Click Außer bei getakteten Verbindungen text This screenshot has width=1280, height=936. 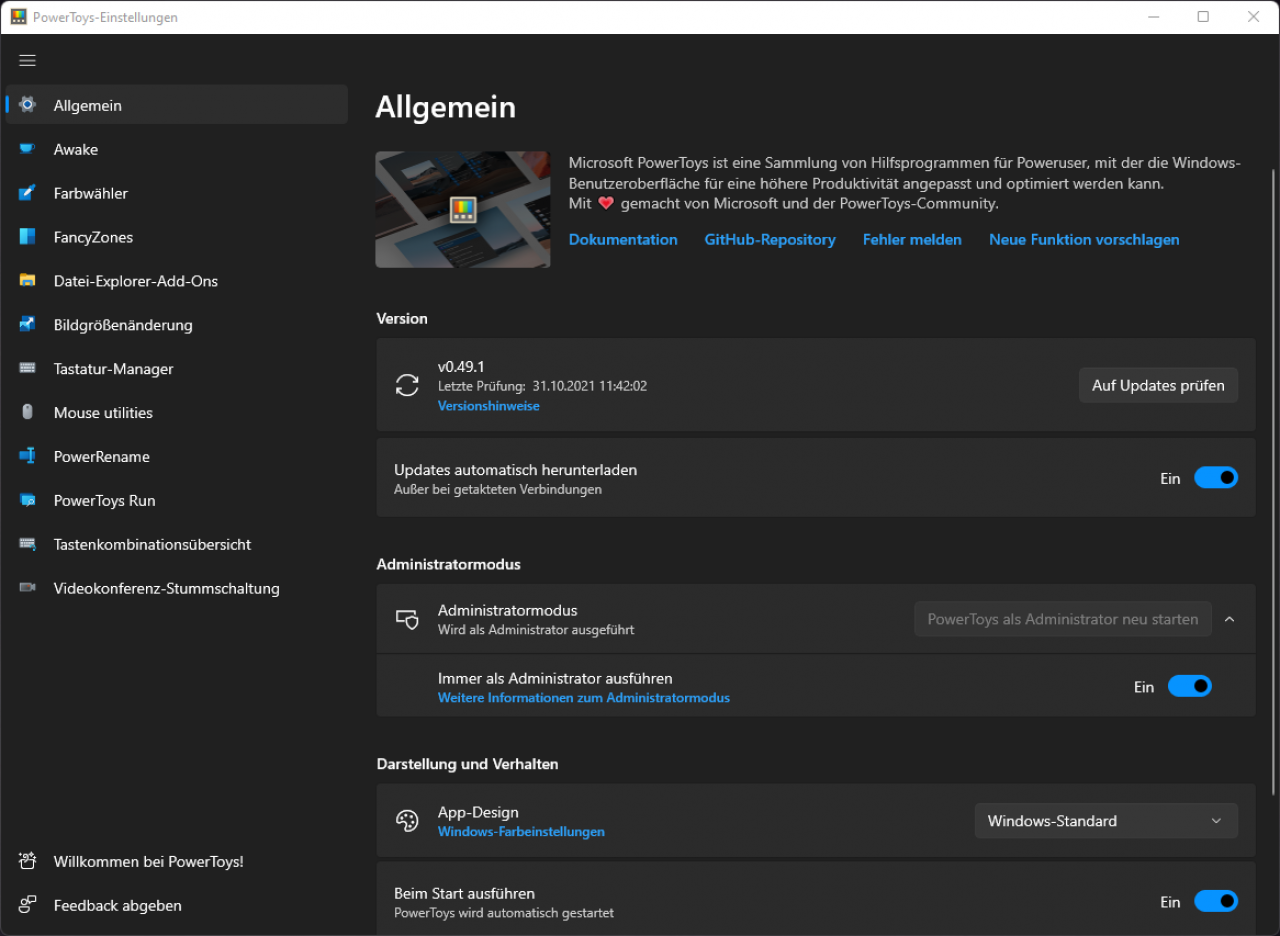(x=498, y=490)
